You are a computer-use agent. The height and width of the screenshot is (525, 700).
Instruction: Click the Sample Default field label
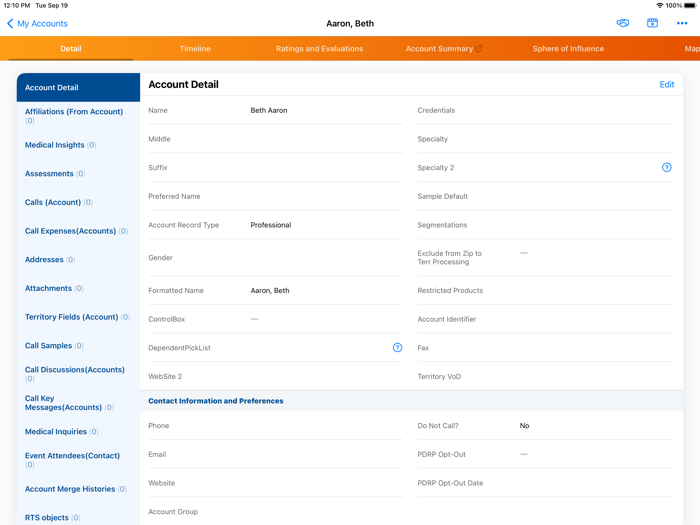[x=442, y=196]
